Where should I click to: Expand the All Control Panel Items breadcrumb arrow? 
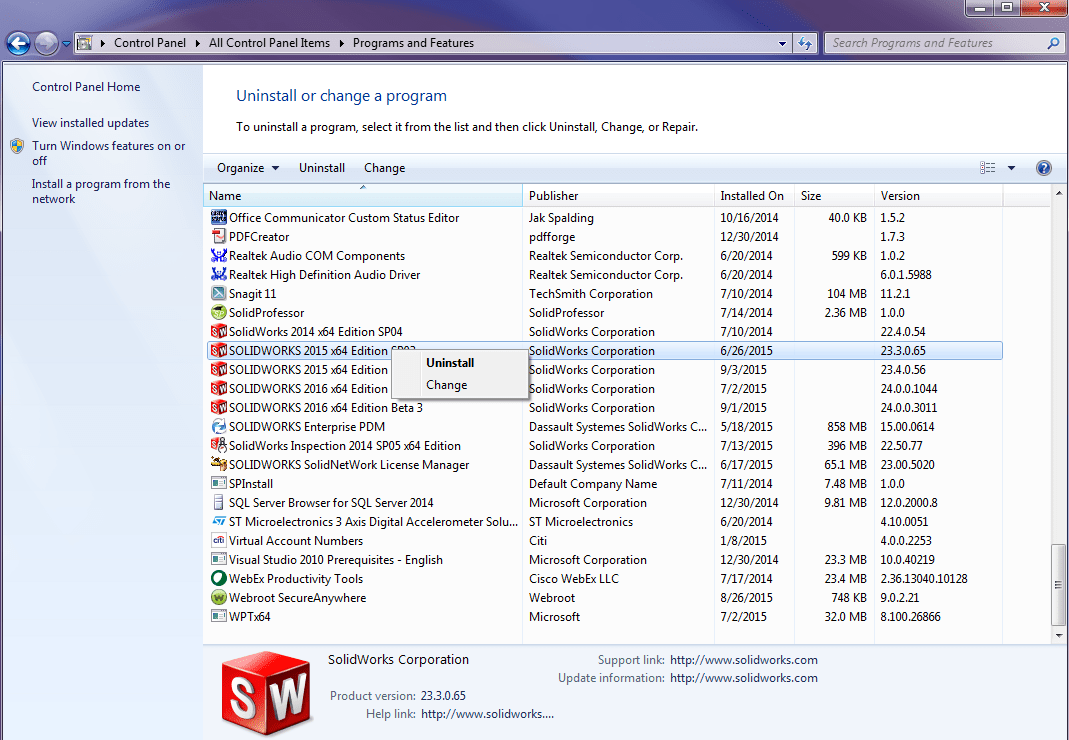tap(341, 43)
